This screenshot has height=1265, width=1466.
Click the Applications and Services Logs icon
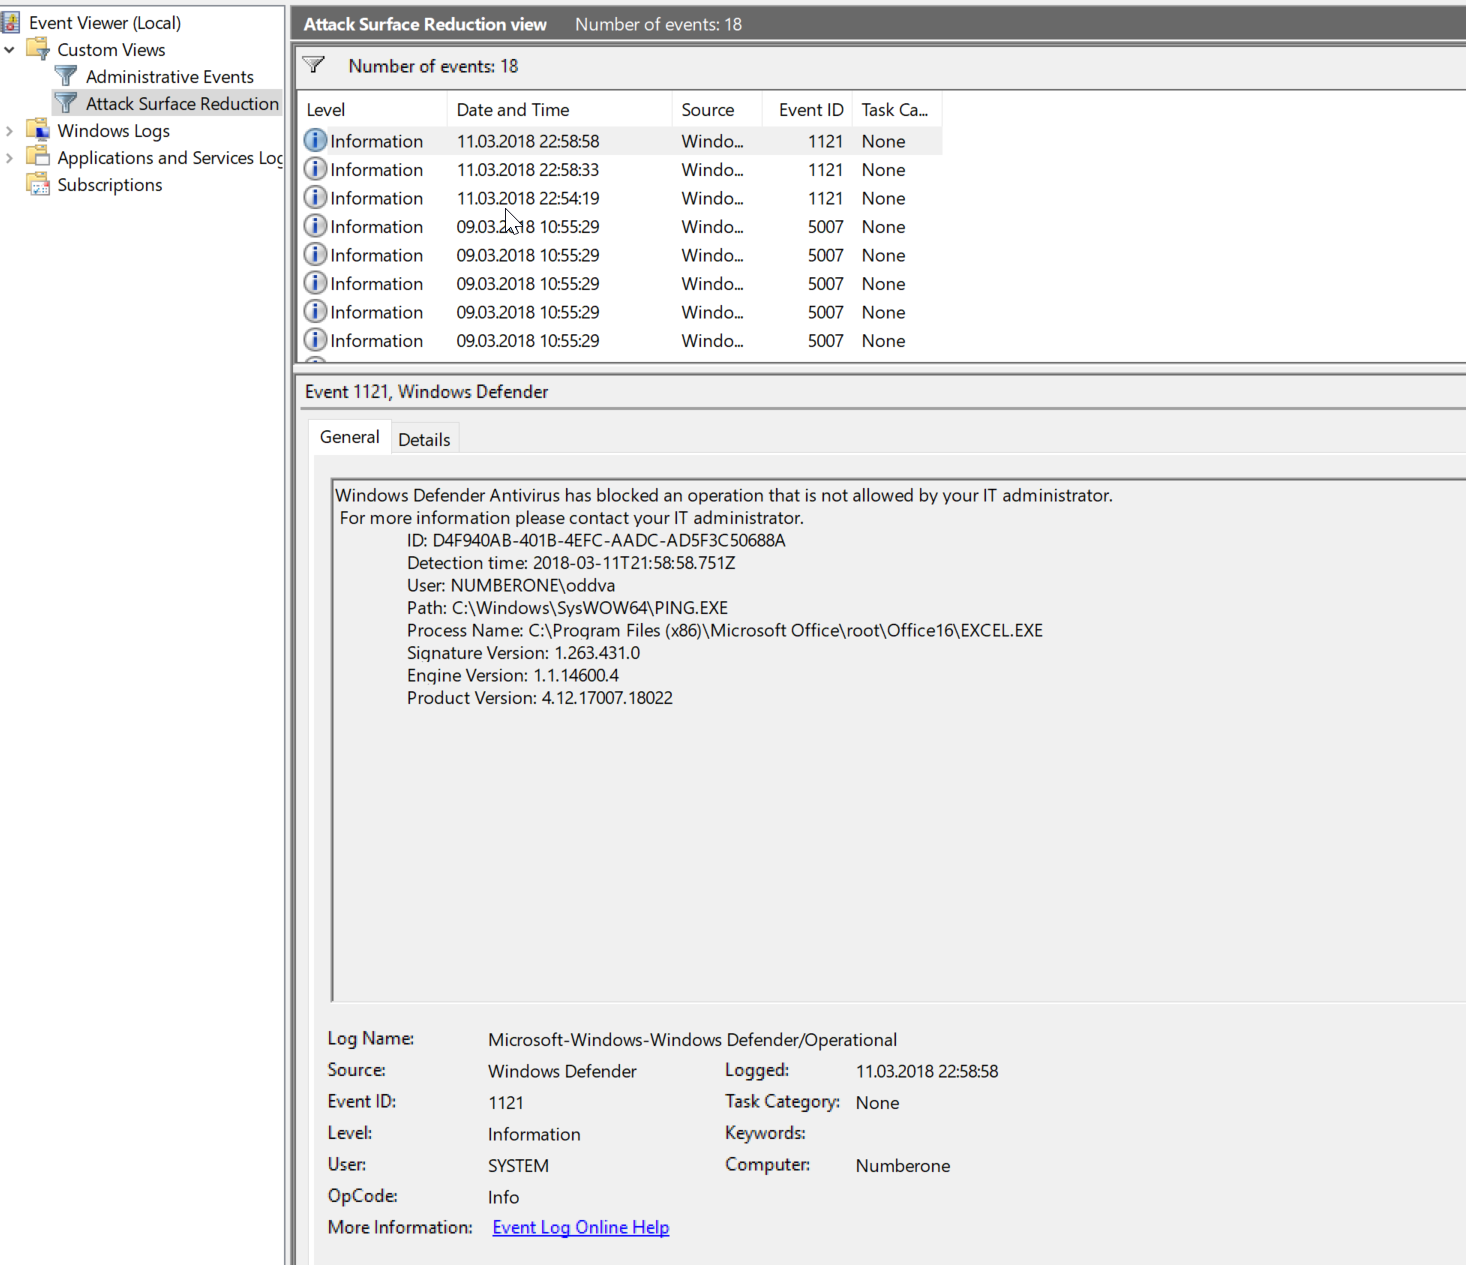click(x=38, y=157)
